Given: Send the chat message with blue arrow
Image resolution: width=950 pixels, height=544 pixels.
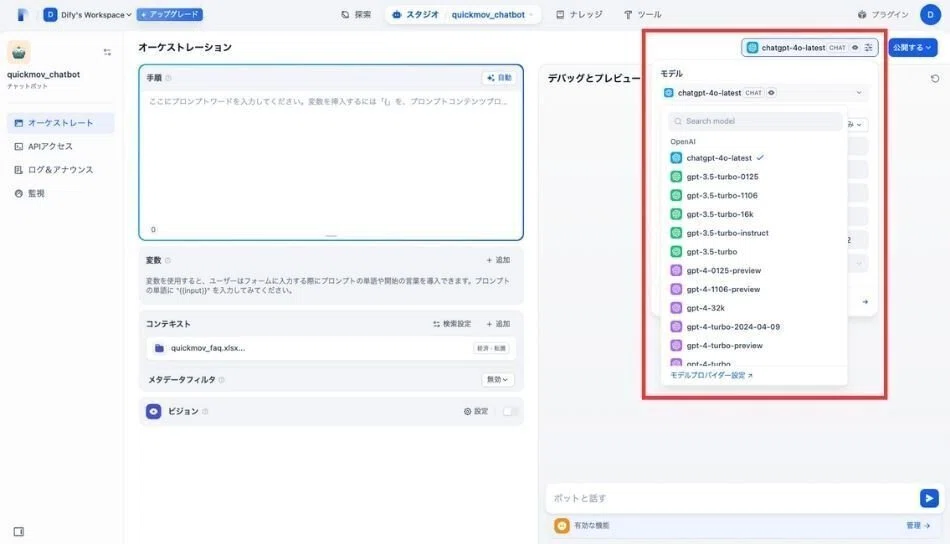Looking at the screenshot, I should tap(929, 498).
